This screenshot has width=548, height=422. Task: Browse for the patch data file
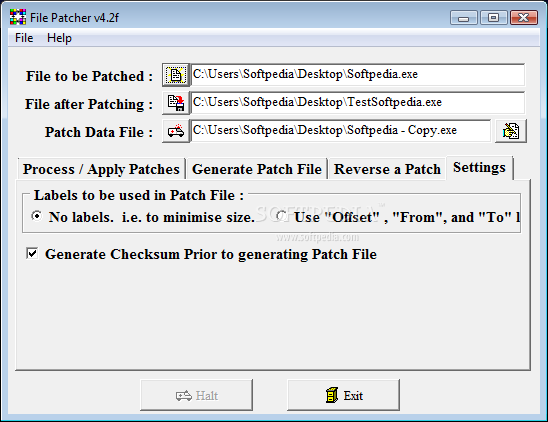coord(176,131)
